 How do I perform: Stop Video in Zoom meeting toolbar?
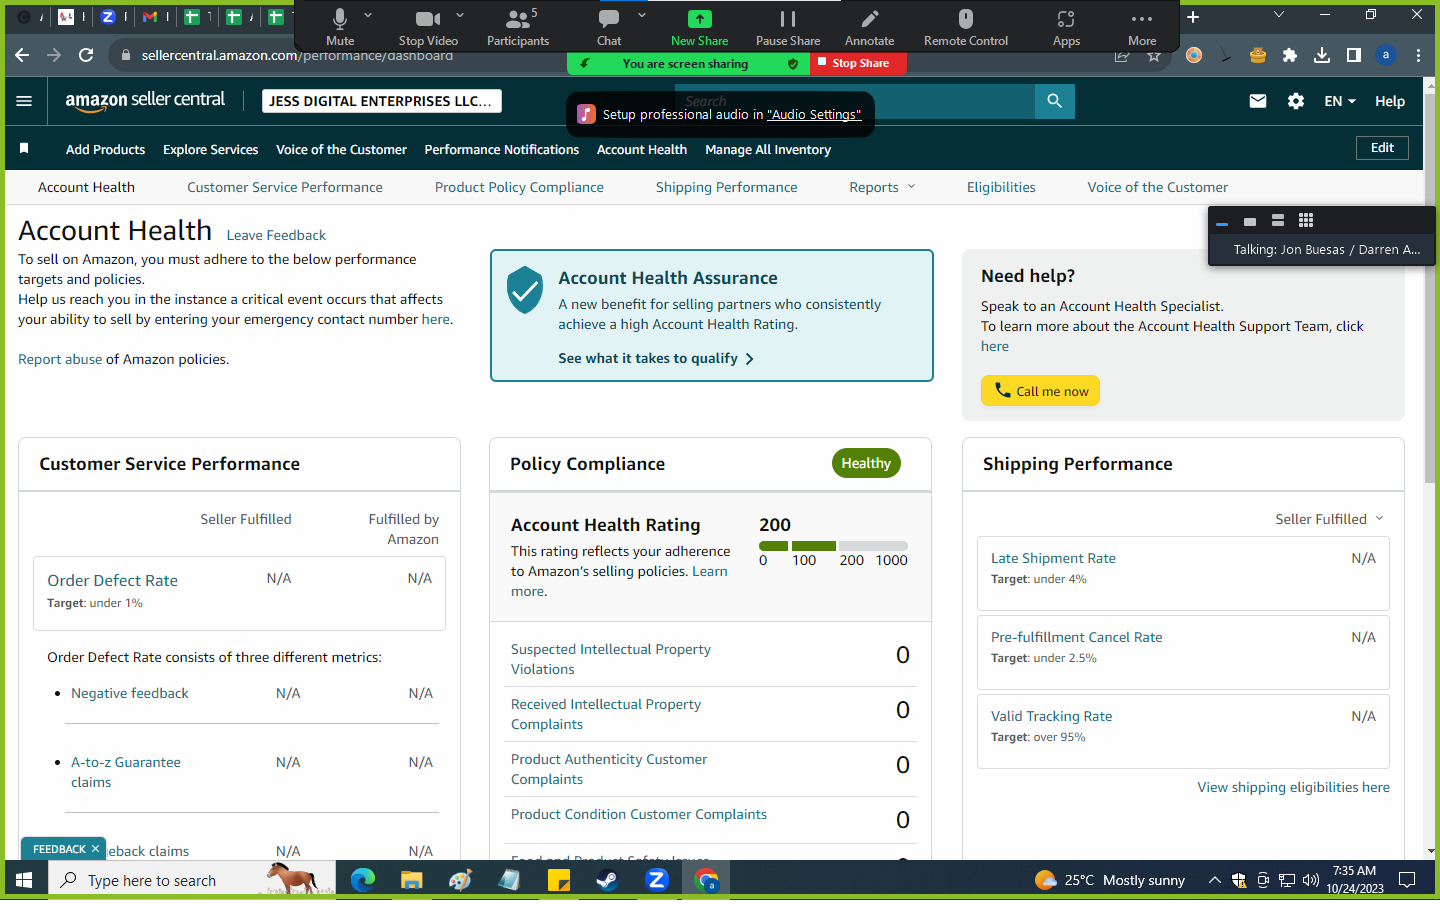pos(428,26)
